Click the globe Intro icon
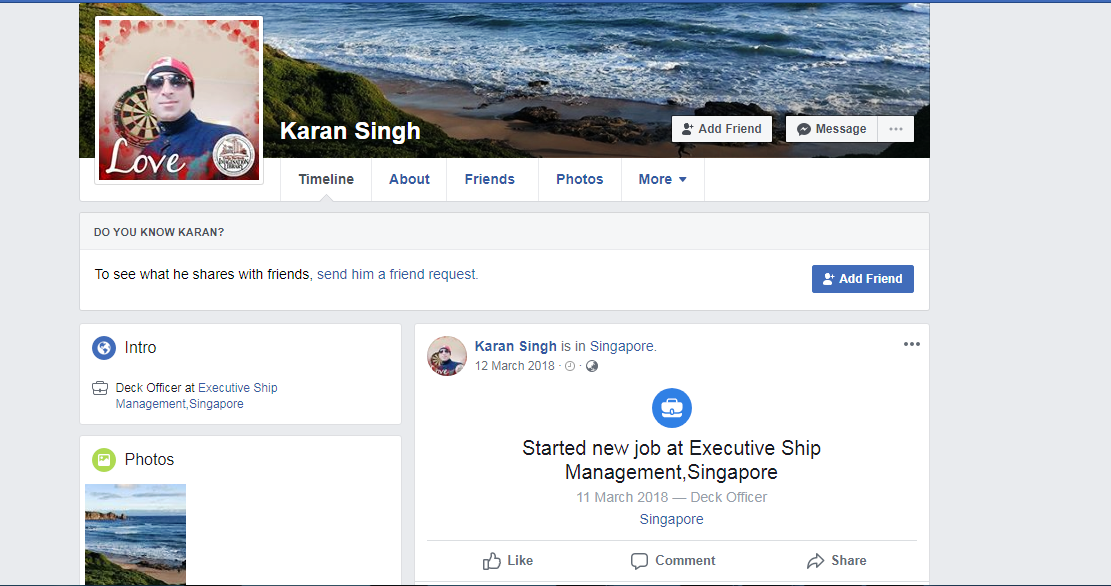 pos(104,348)
